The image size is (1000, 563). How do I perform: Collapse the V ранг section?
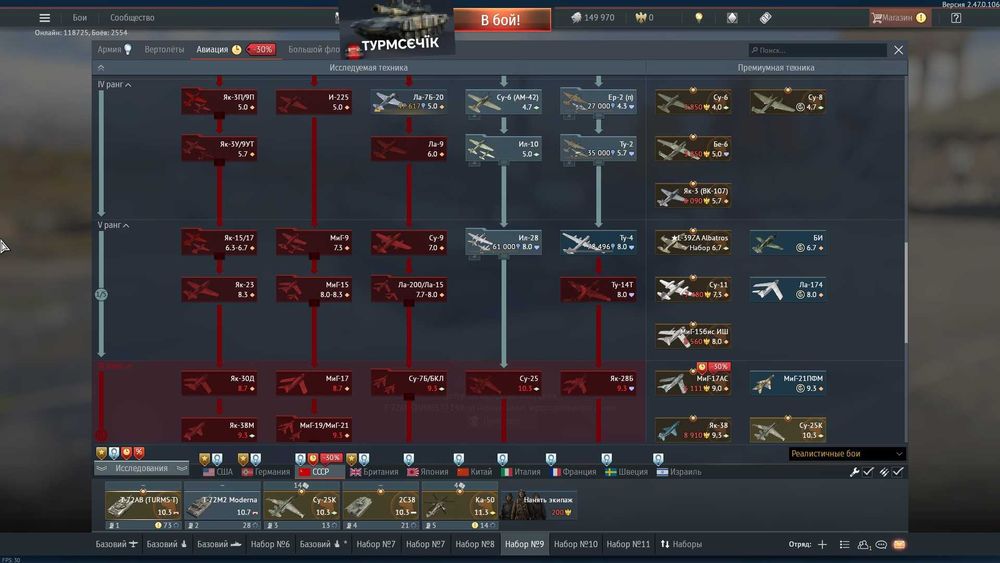coord(114,225)
